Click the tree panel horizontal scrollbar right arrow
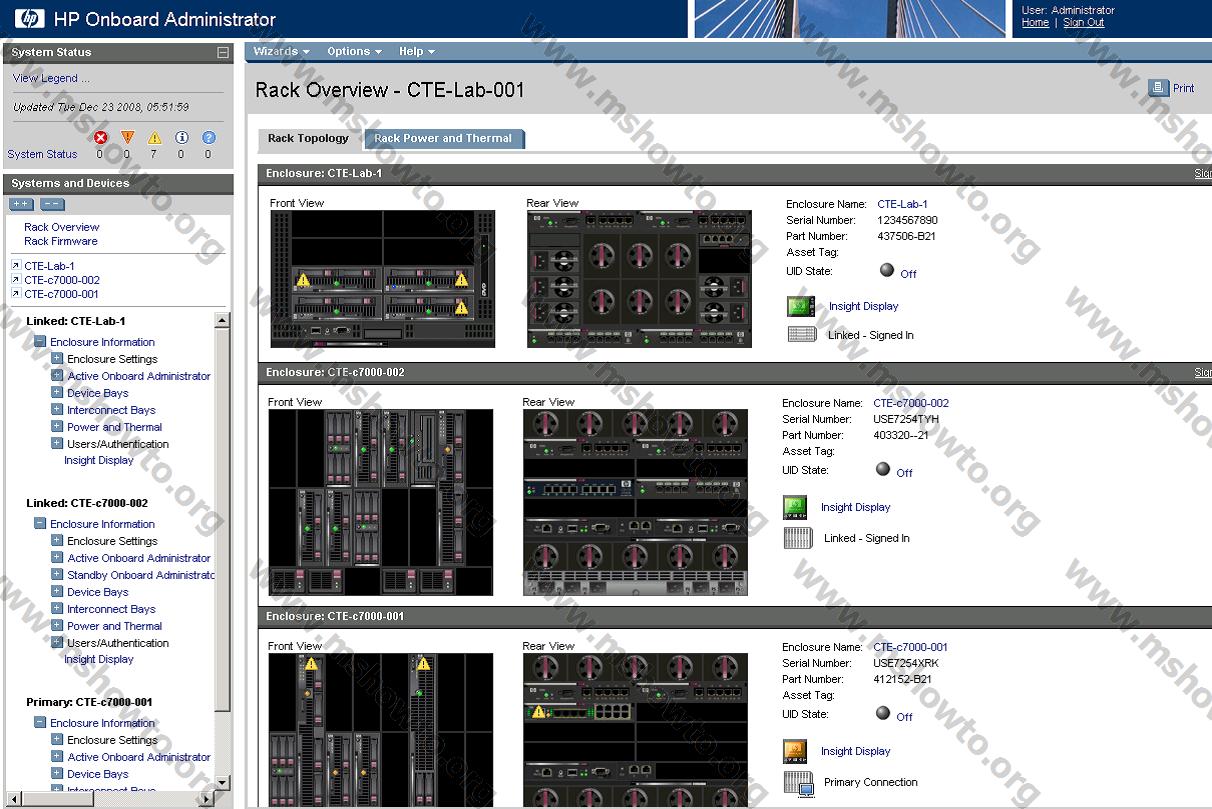 click(207, 798)
